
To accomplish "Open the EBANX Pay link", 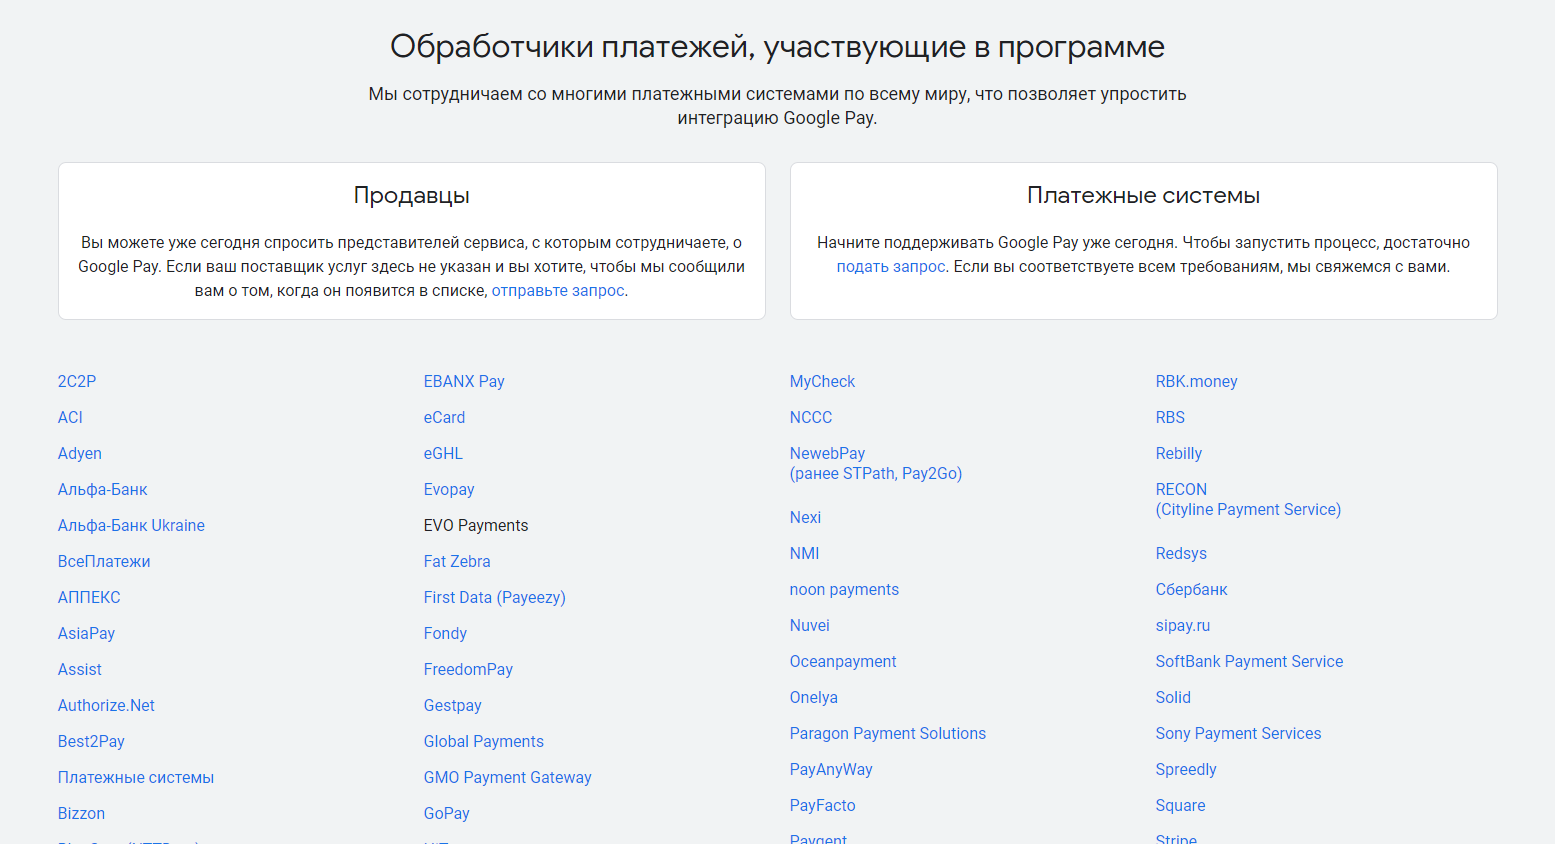I will (464, 382).
